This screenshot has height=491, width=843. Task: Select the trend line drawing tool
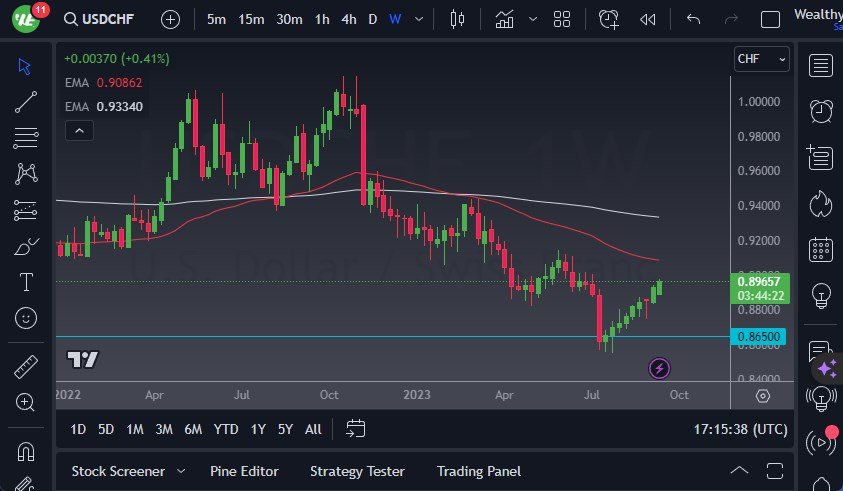pyautogui.click(x=26, y=101)
